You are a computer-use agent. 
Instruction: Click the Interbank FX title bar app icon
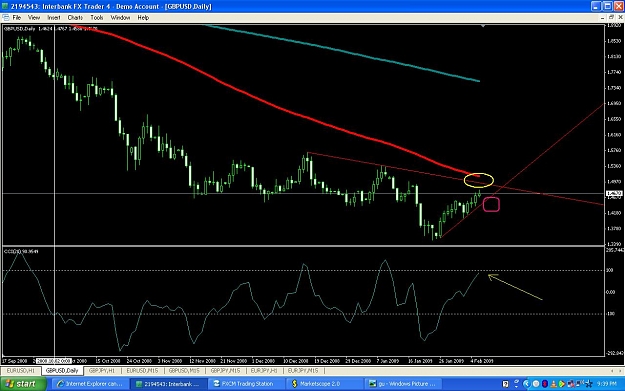[5, 6]
